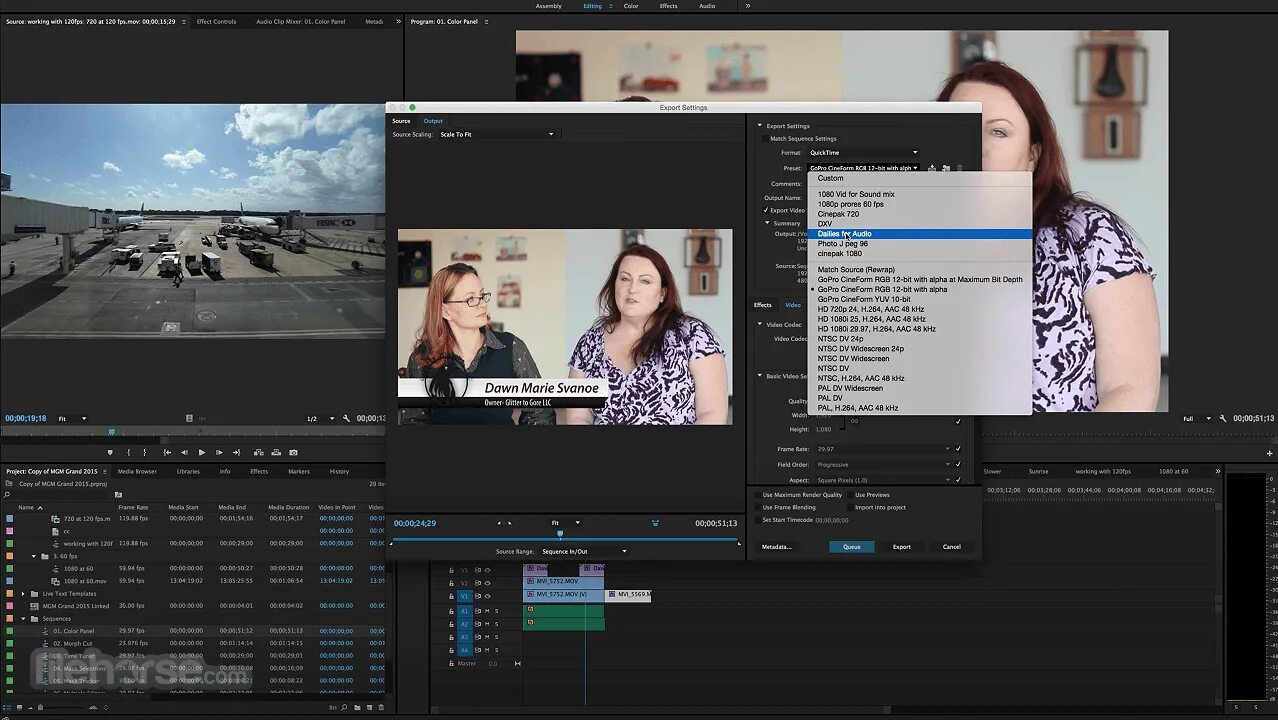Screen dimensions: 1278x720
Task: Toggle the Frame Rate match-source checkbox
Action: 958,449
